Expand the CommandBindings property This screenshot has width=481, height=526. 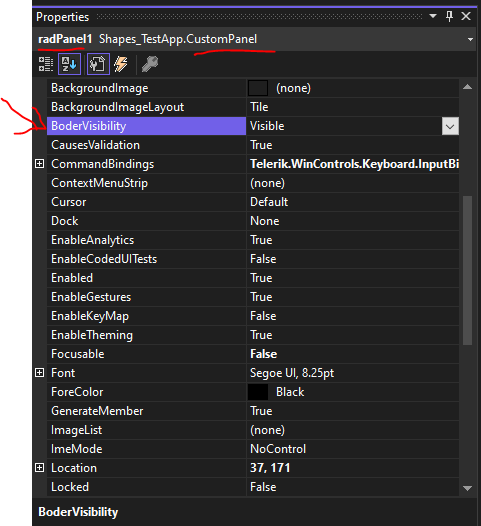pyautogui.click(x=40, y=164)
